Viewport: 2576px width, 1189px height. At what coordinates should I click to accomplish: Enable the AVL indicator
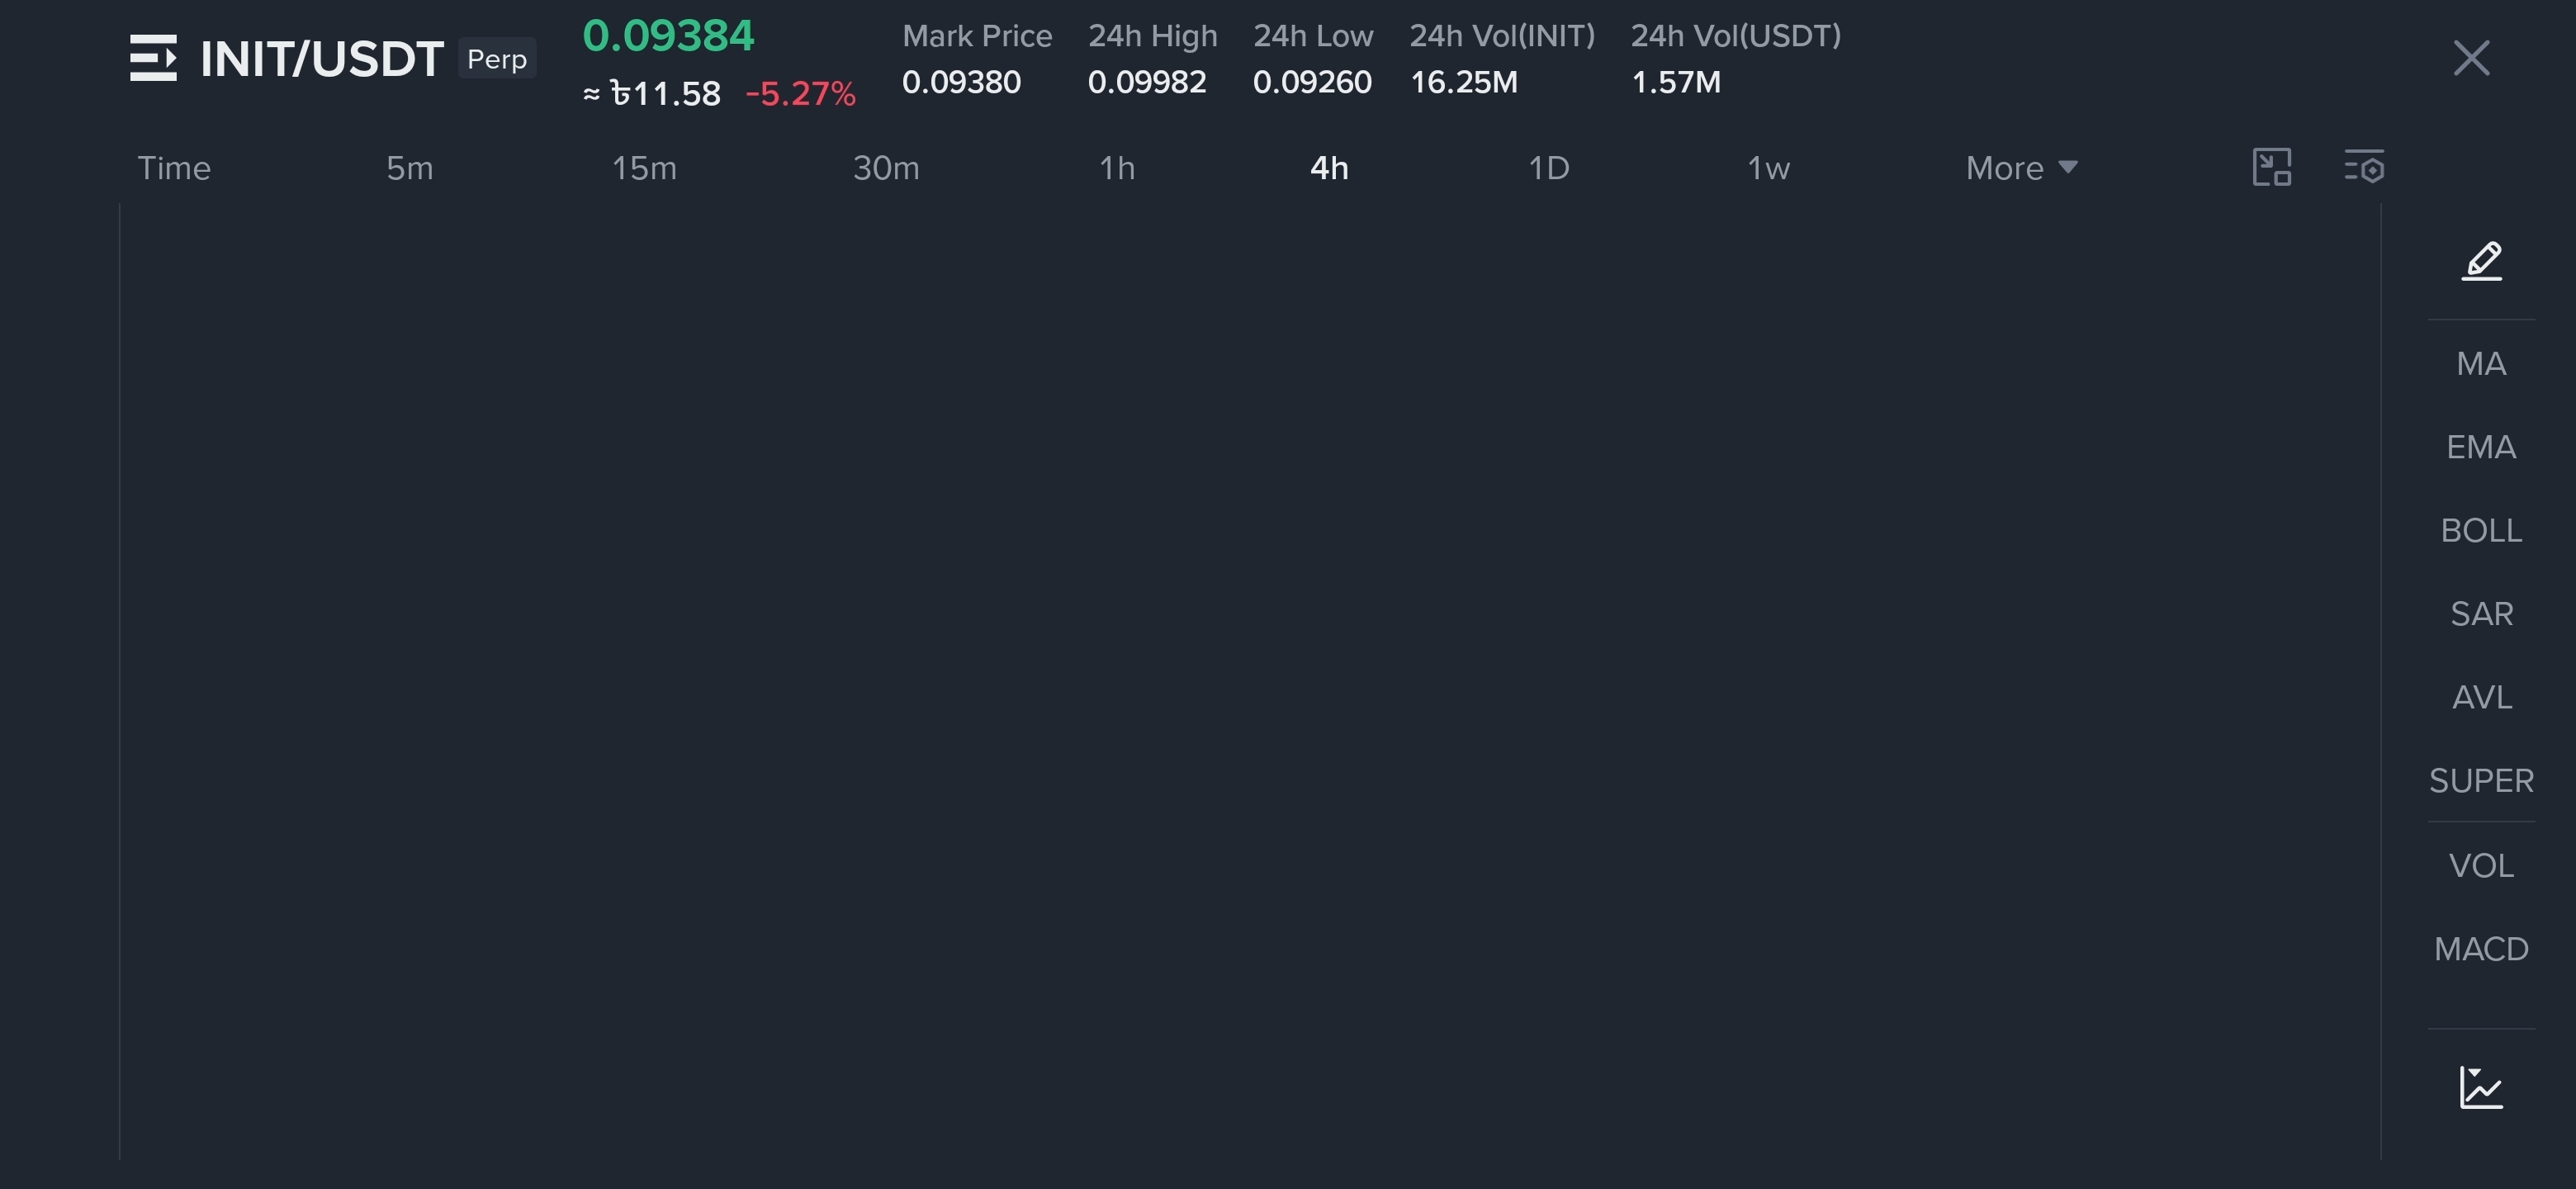pos(2481,697)
